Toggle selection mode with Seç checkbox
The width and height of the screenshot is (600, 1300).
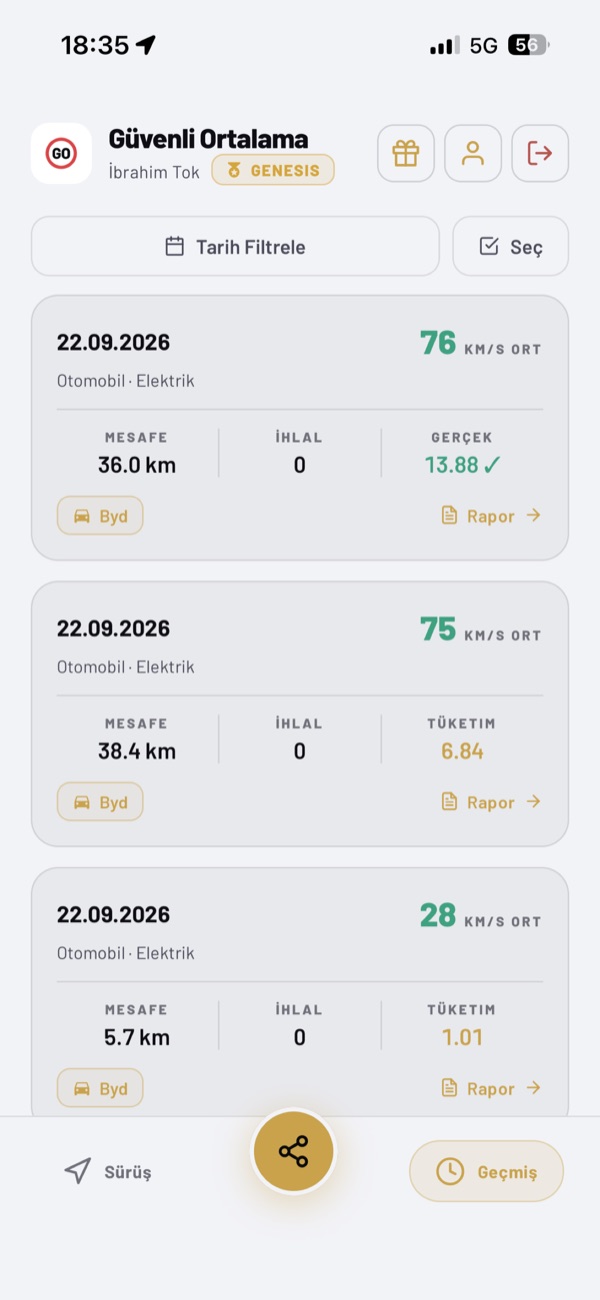pos(511,246)
